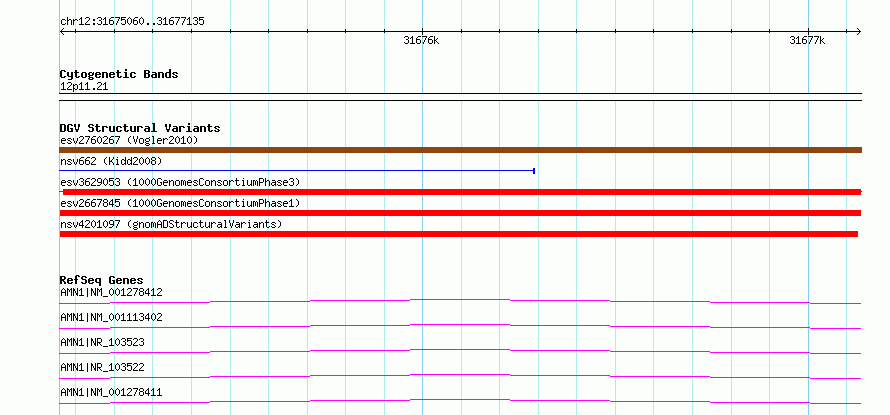Screen dimensions: 890x415
Task: Click esv2760267 (Vogler2010) variant label
Action: pyautogui.click(x=129, y=140)
